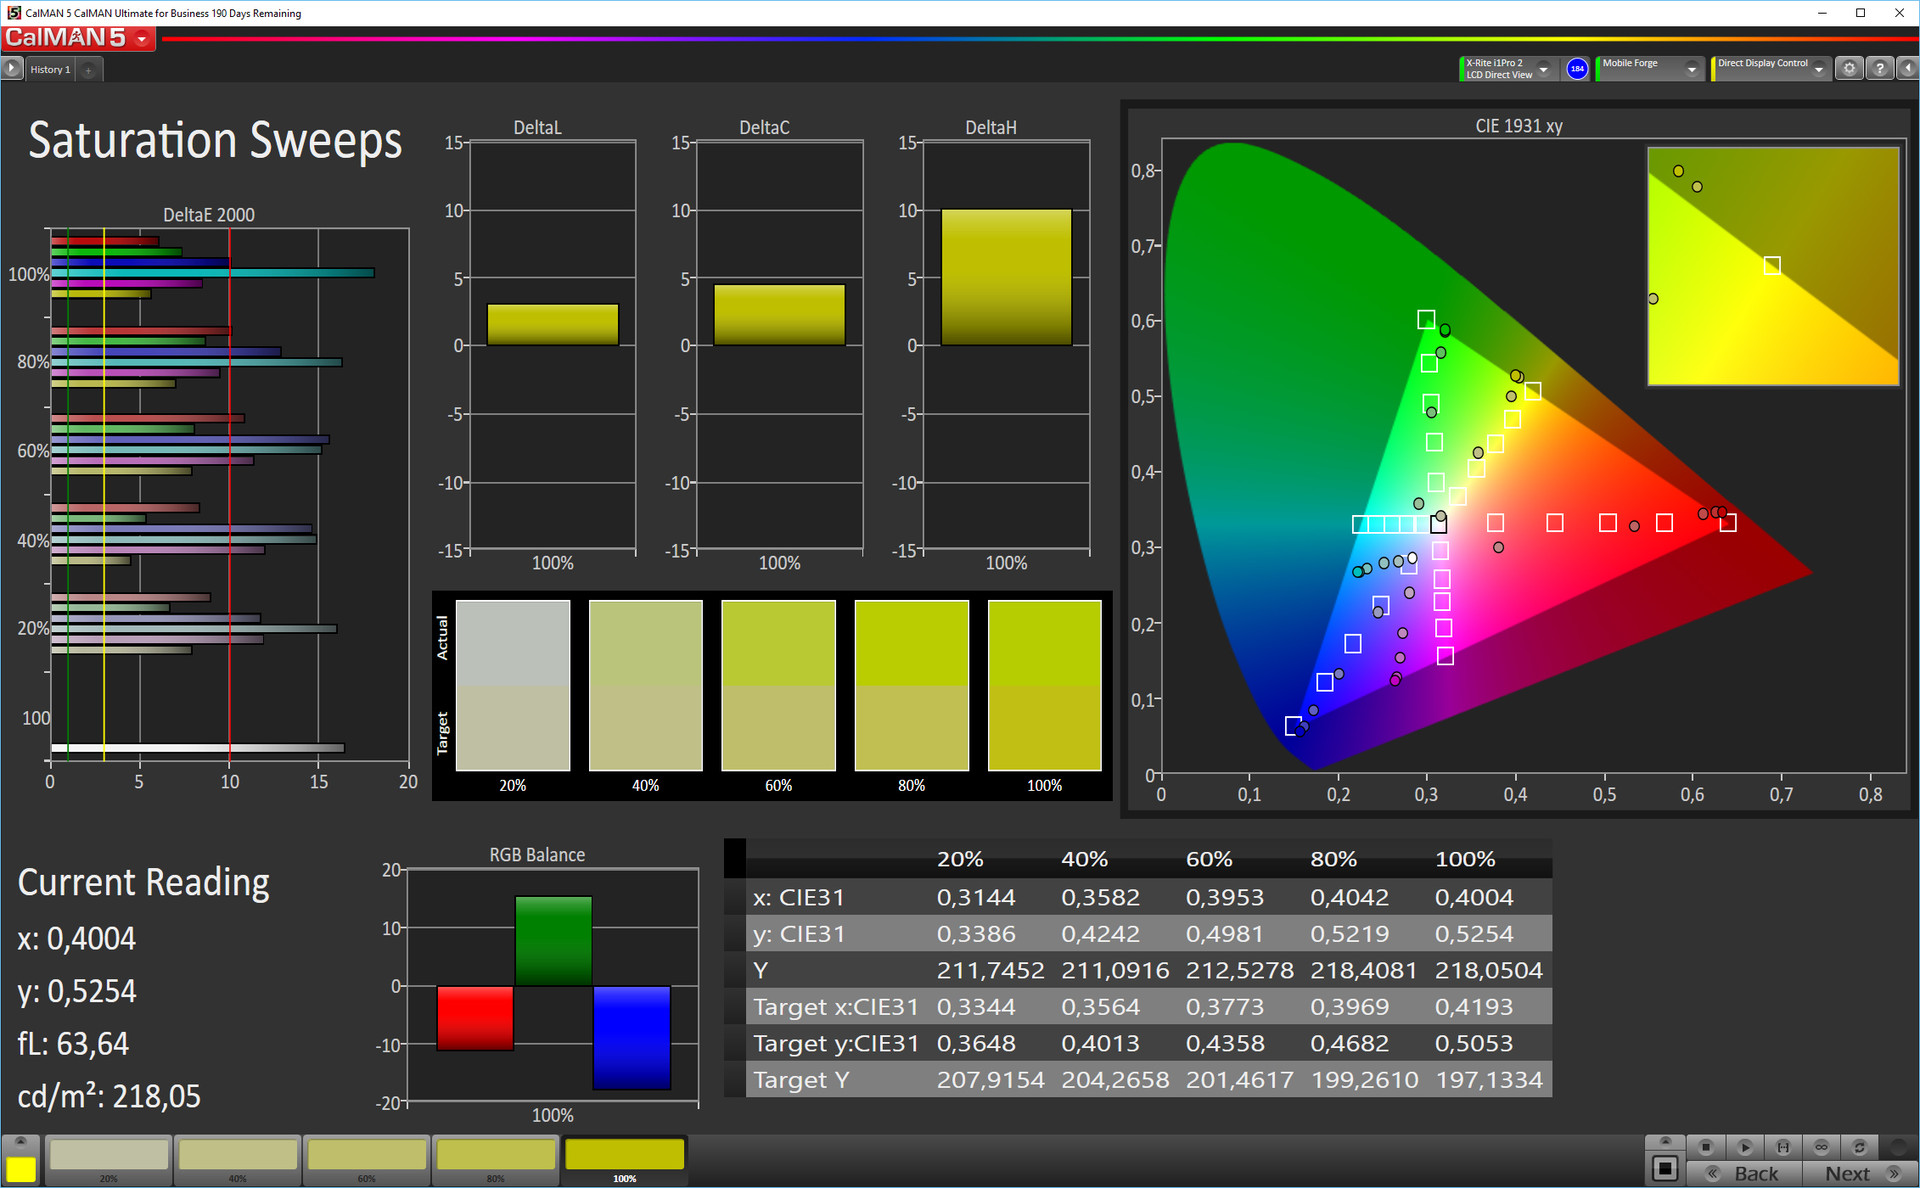Select the 20% saturation patch in the bottom strip
The height and width of the screenshot is (1188, 1920).
pyautogui.click(x=109, y=1157)
